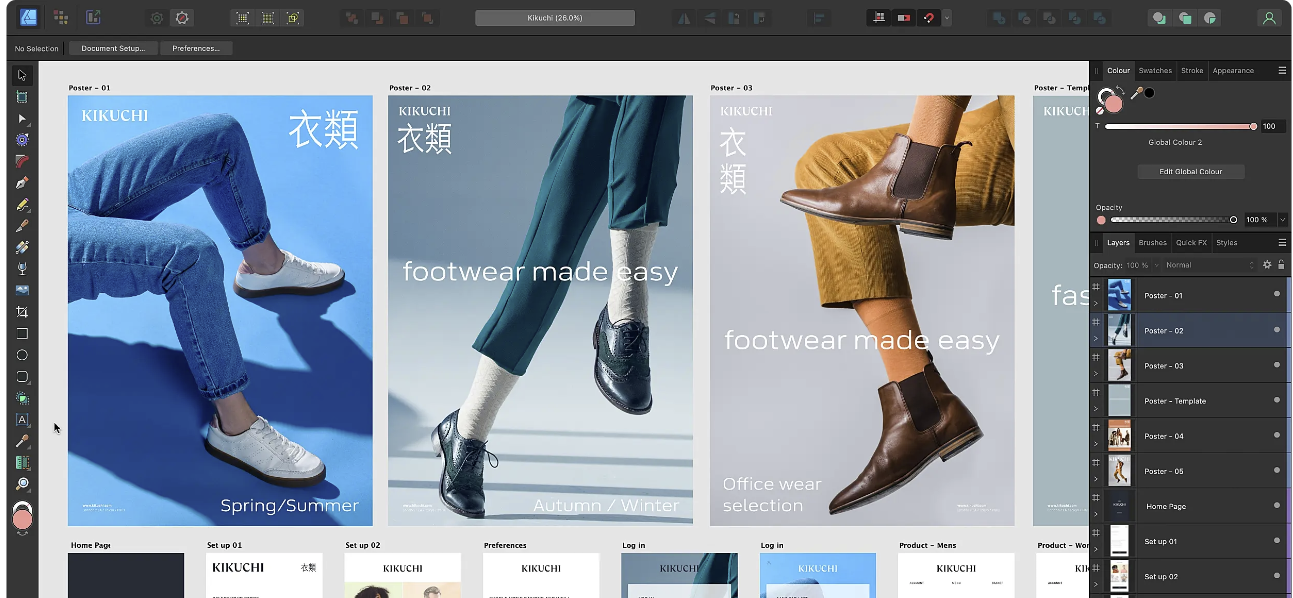Click the boolean Add operation icon

click(997, 18)
